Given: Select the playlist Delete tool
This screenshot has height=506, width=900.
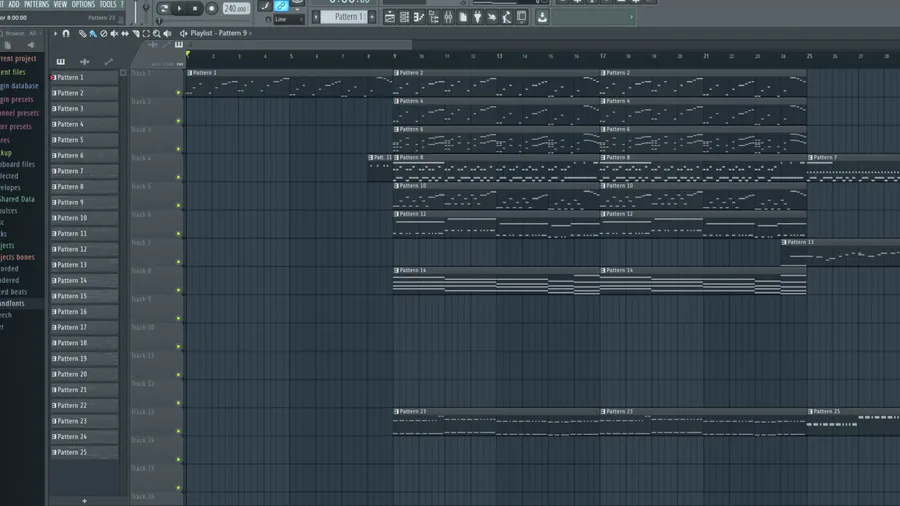Looking at the screenshot, I should point(104,34).
